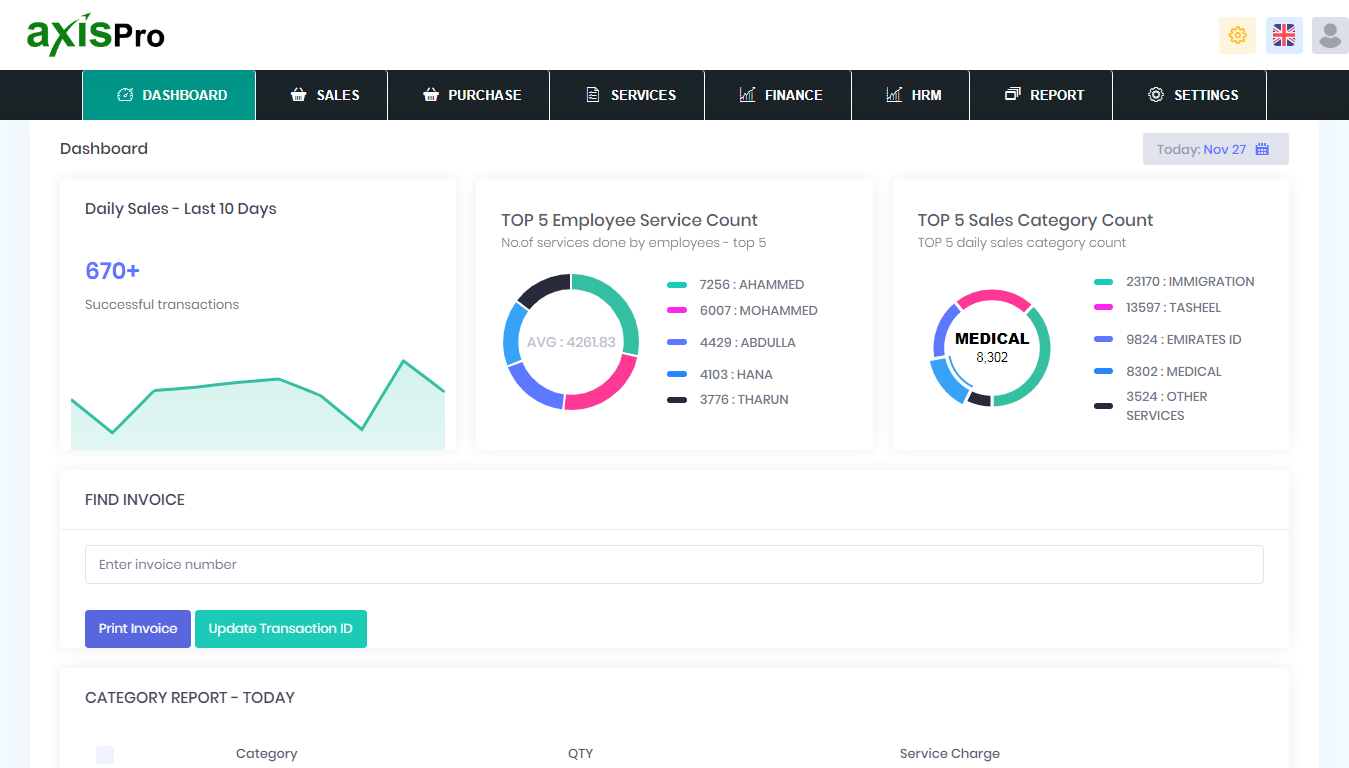Click the Dashboard speedometer icon
Image resolution: width=1349 pixels, height=768 pixels.
coord(125,95)
